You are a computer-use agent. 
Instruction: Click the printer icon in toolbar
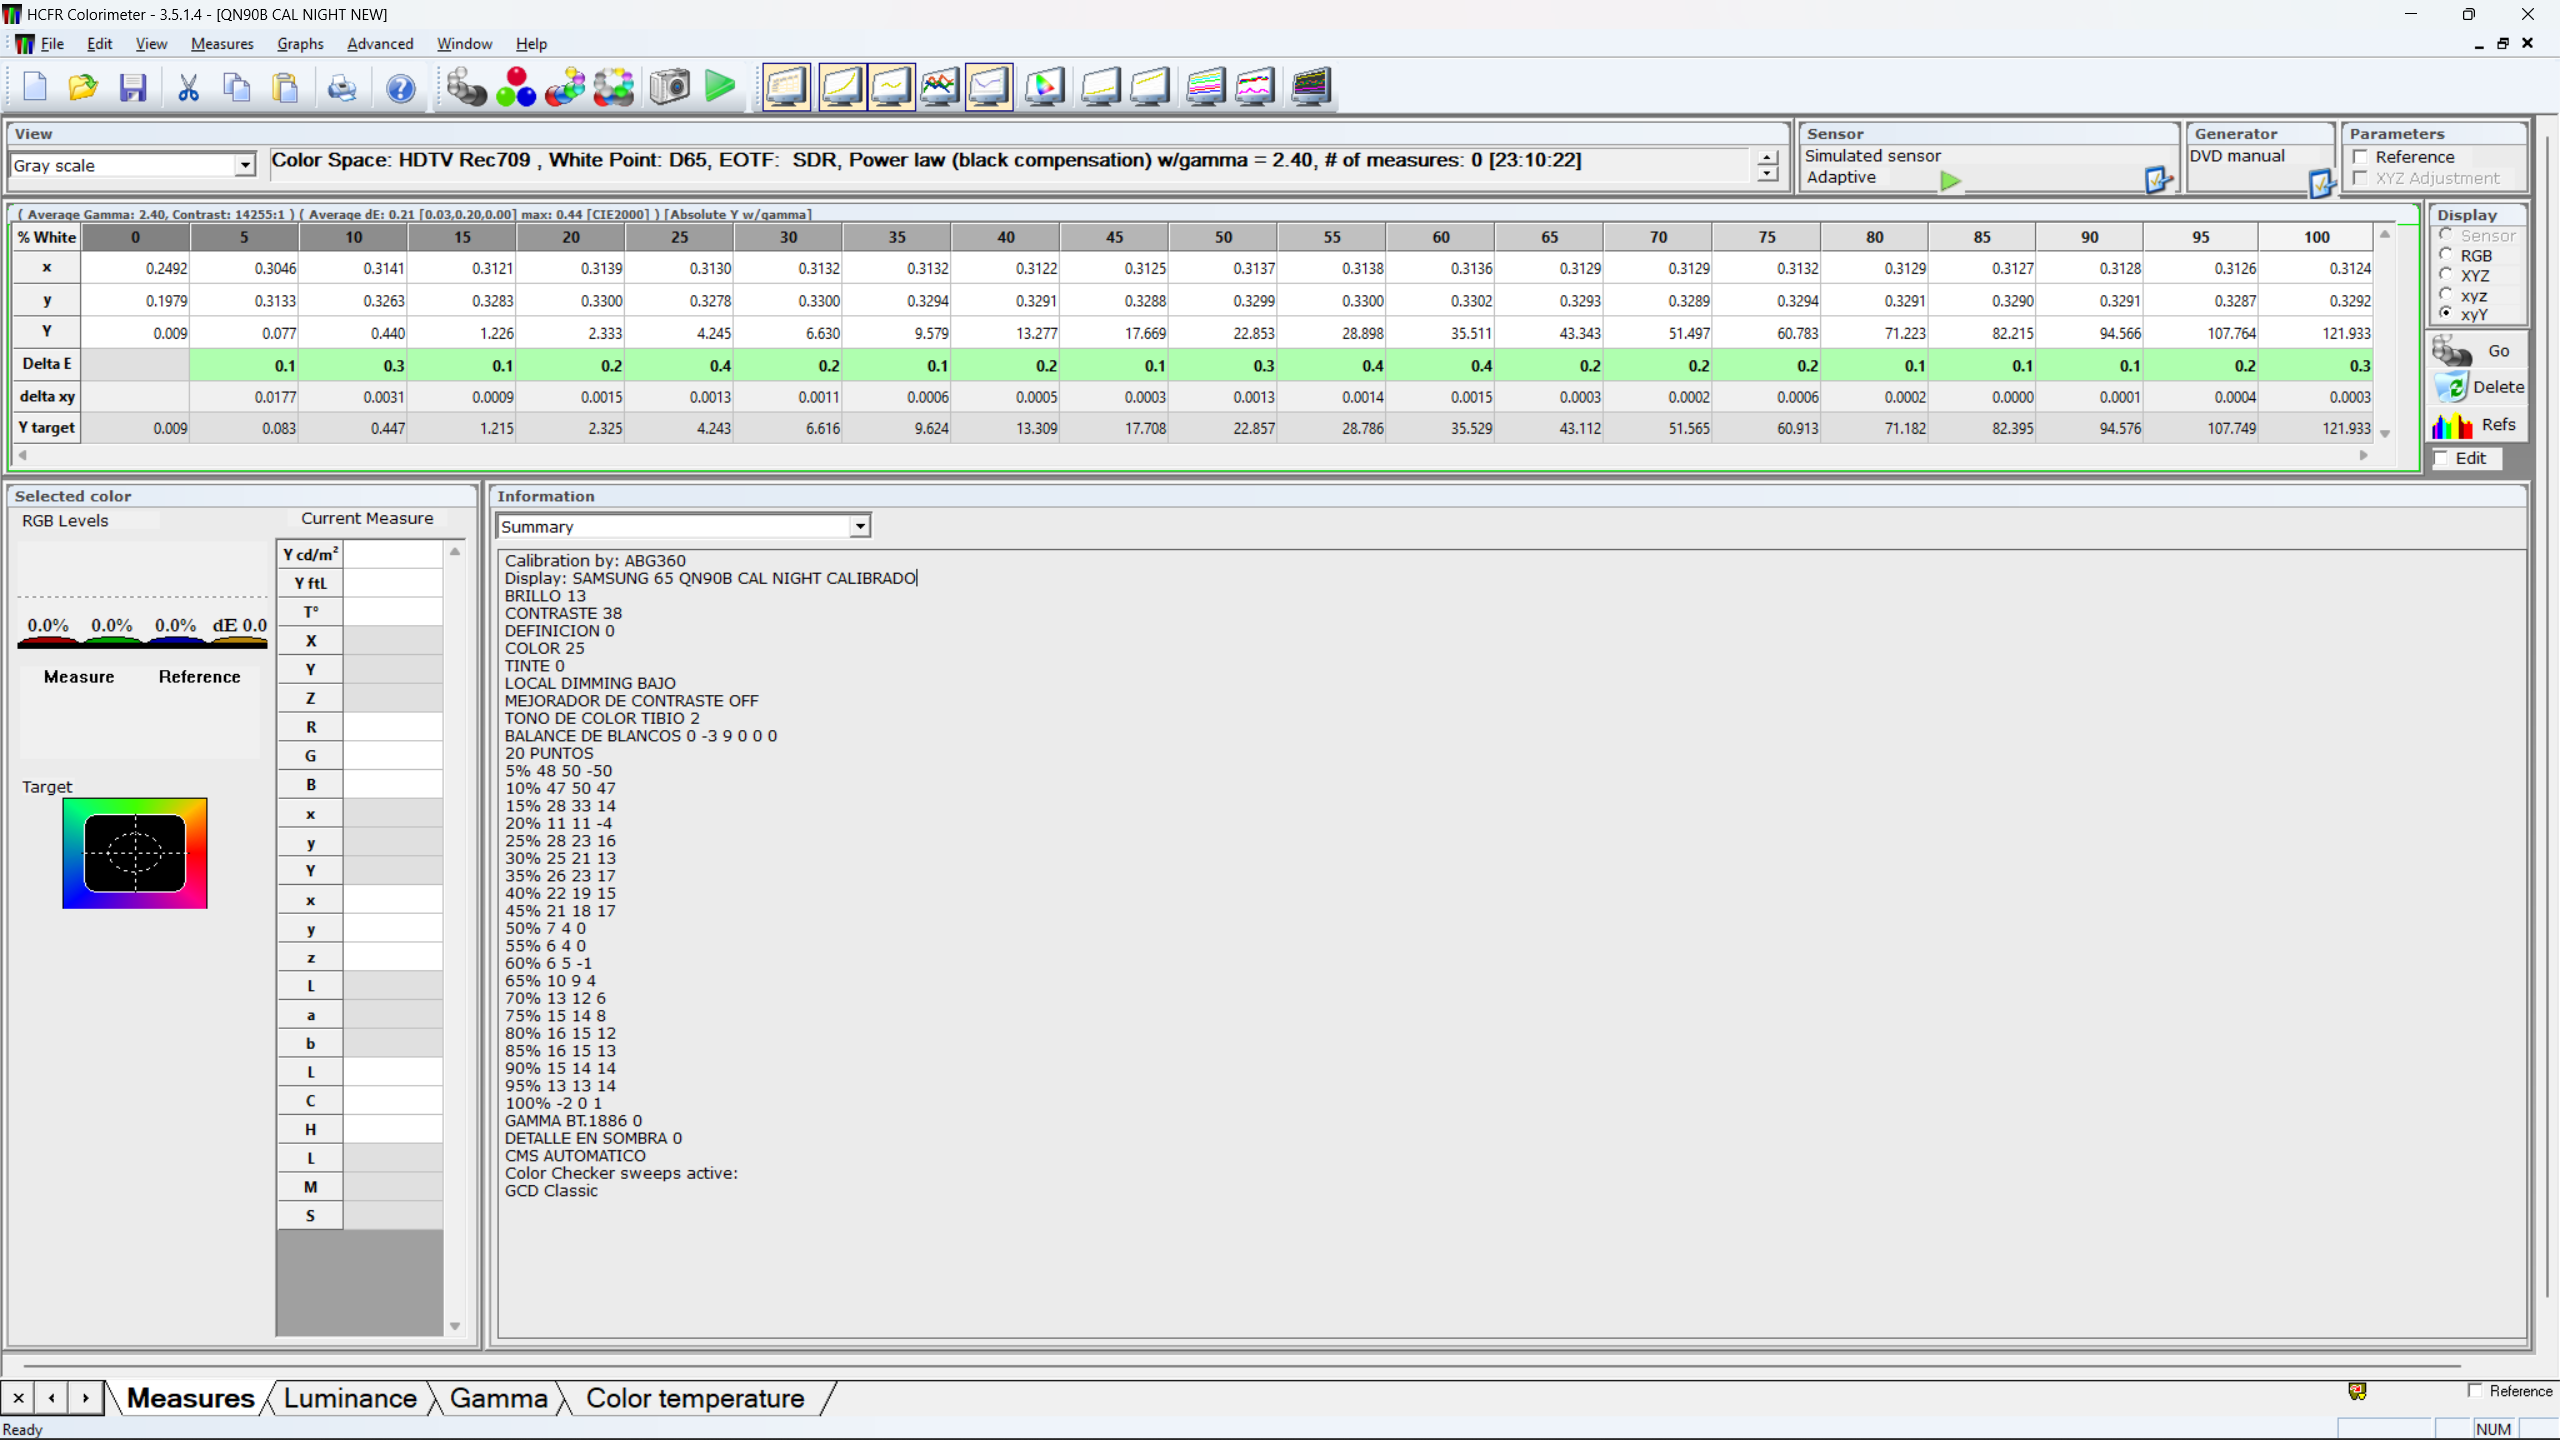(x=342, y=88)
